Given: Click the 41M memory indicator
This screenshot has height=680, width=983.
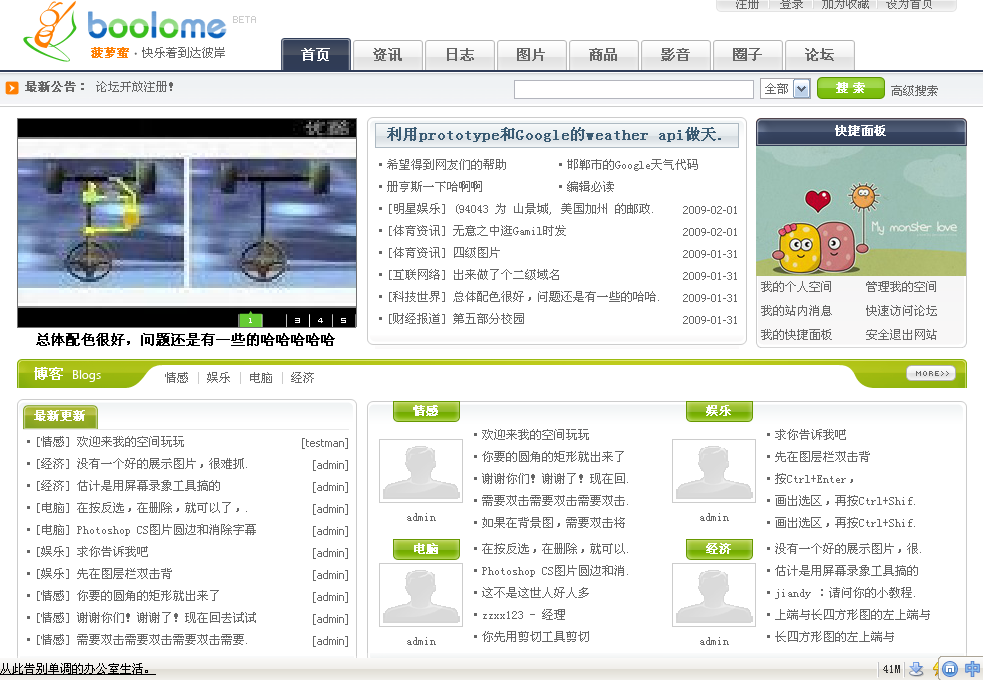Looking at the screenshot, I should pyautogui.click(x=891, y=669).
